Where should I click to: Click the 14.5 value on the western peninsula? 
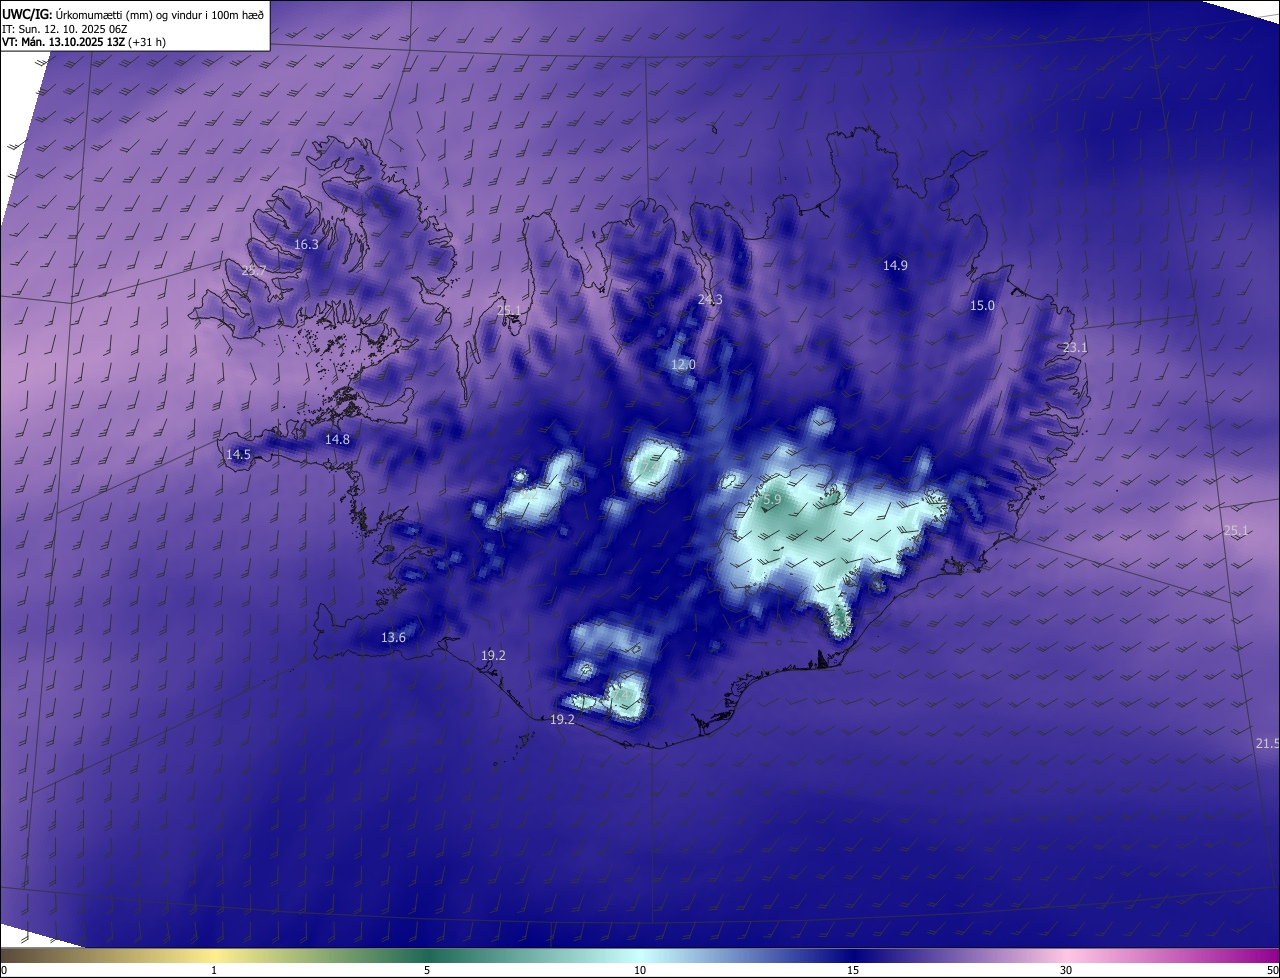tap(238, 455)
